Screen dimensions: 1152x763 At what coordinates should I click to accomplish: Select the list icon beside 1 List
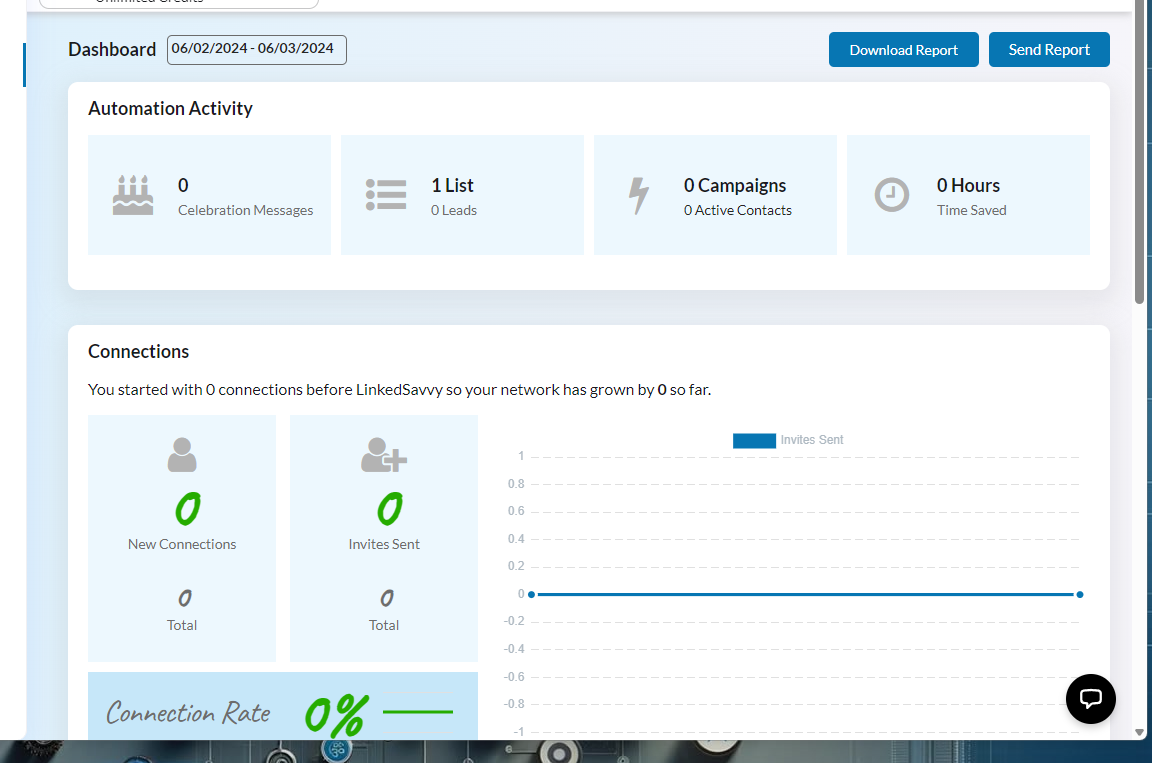pos(386,195)
